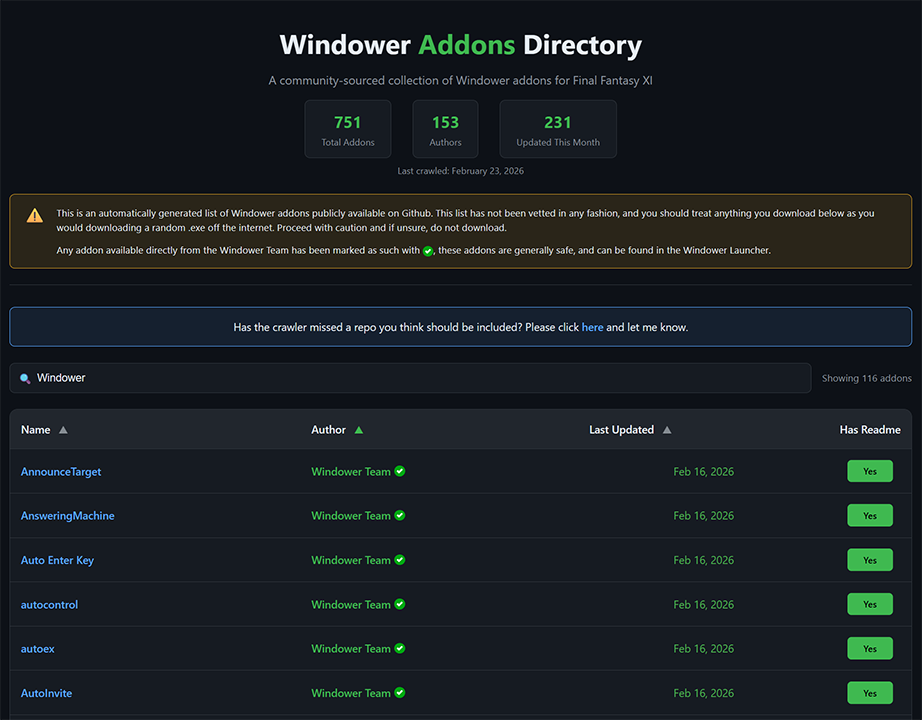
Task: Click the green checkmark in warning notice
Action: pyautogui.click(x=428, y=251)
